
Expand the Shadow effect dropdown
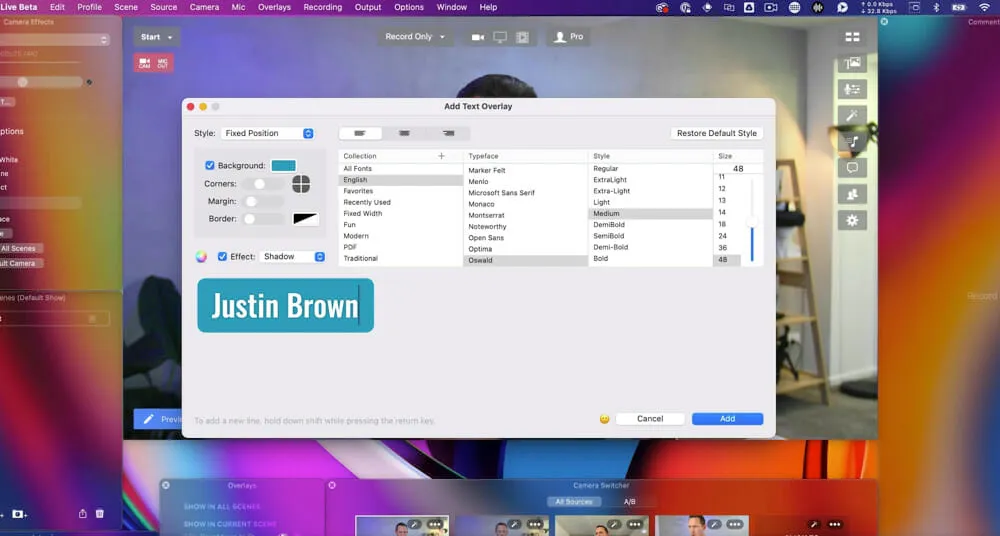tap(293, 257)
